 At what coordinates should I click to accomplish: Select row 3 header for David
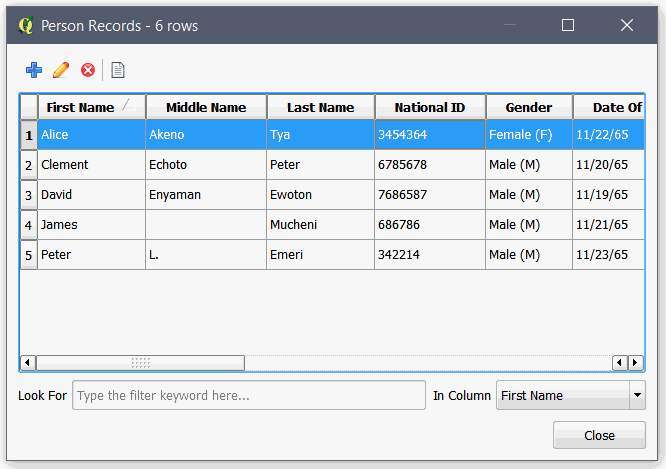click(28, 195)
